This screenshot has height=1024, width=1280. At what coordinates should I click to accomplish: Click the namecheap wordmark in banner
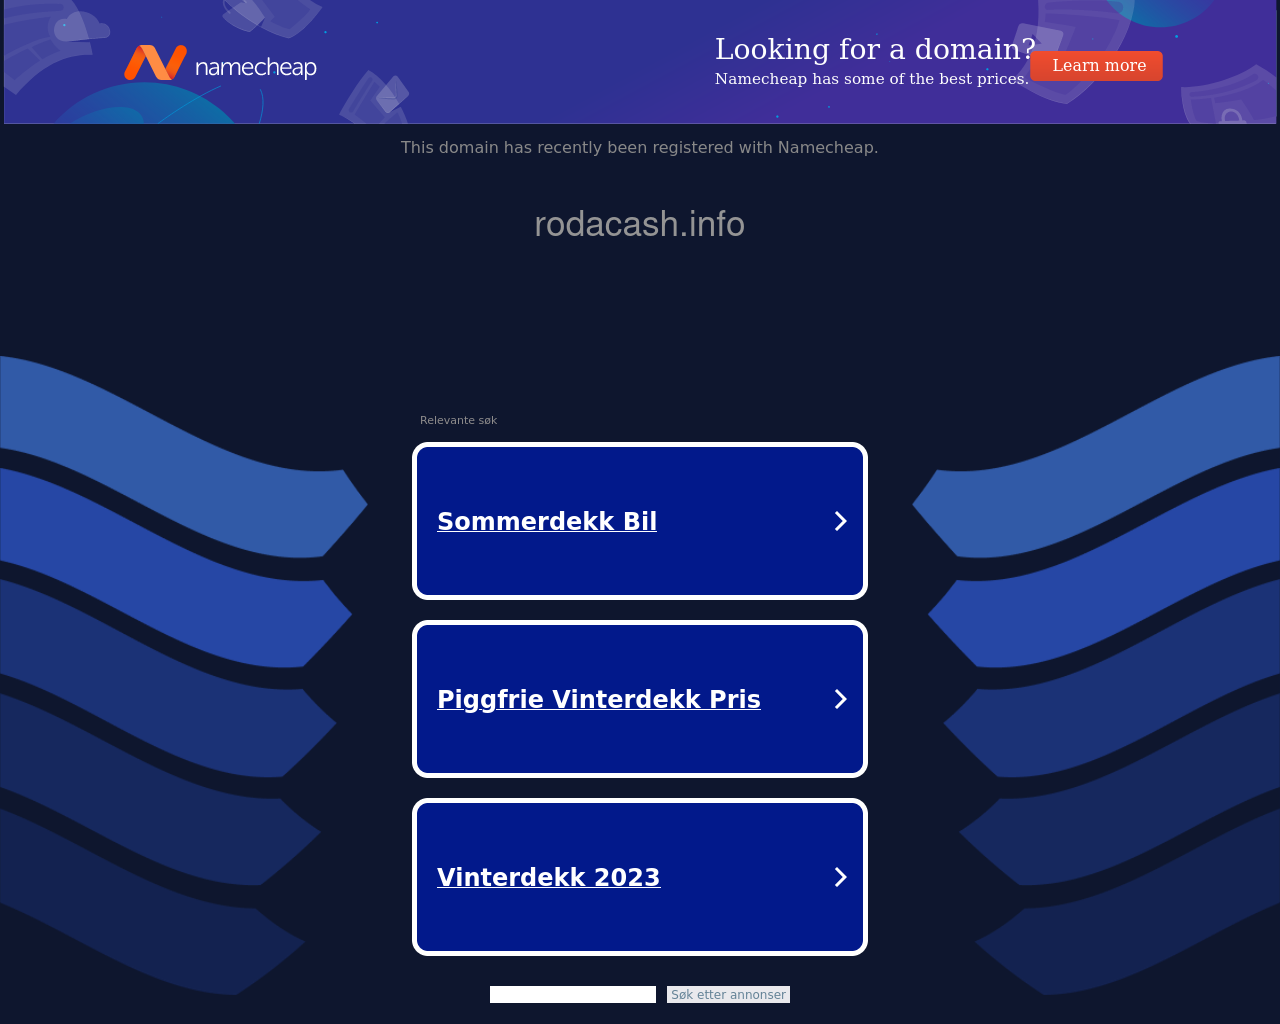point(256,67)
